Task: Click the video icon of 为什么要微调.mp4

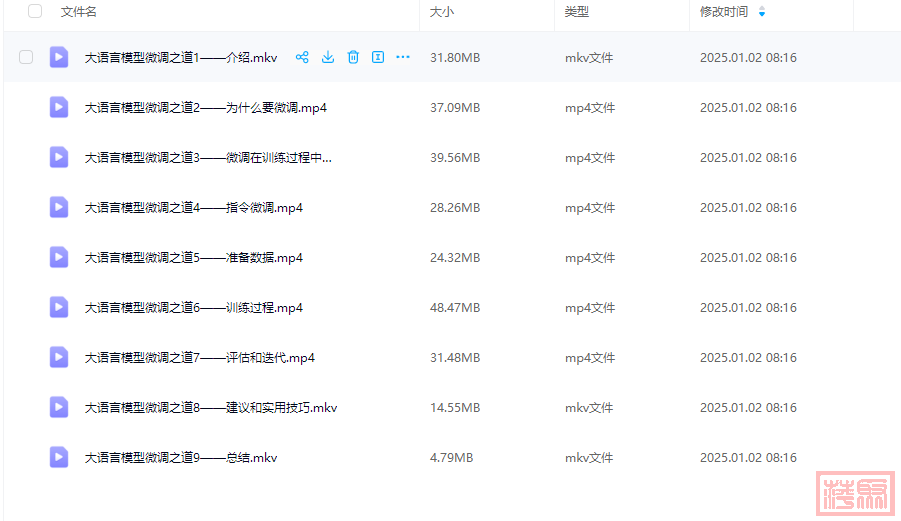Action: [x=59, y=107]
